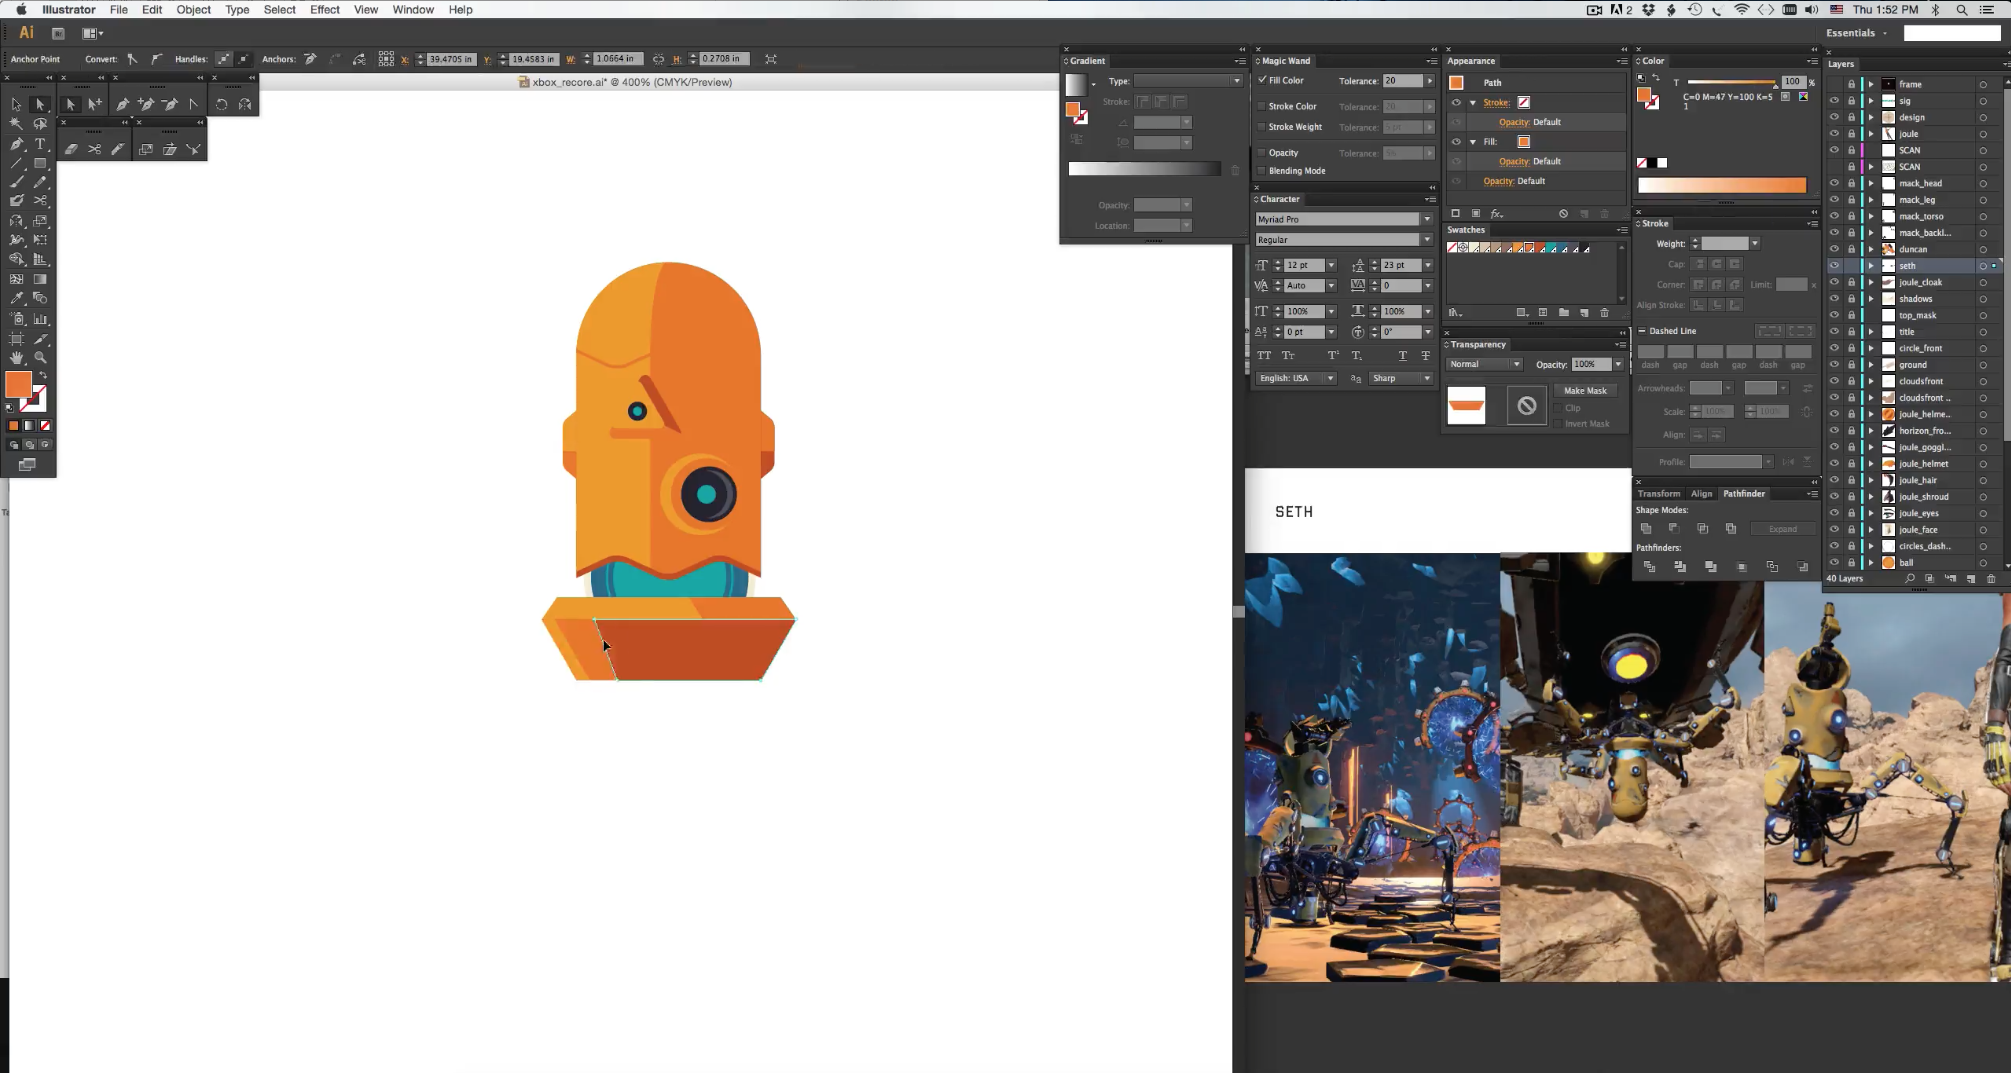
Task: Toggle the Dashed Line checkbox
Action: tap(1642, 331)
